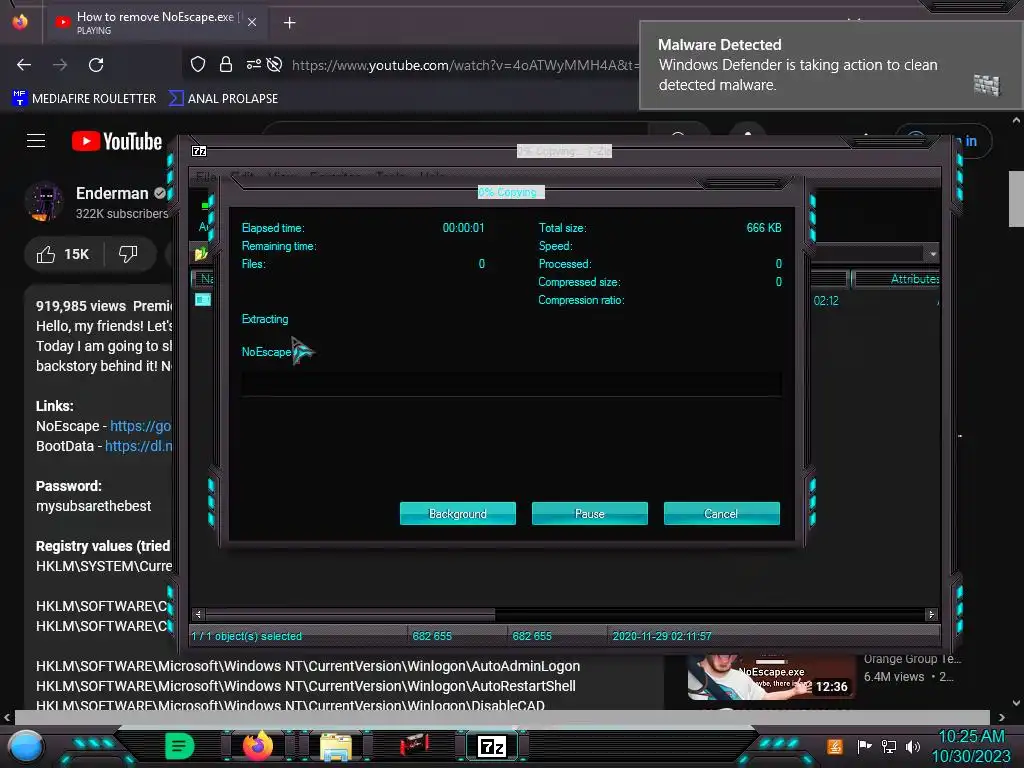
Task: Click the page scroll down arrow
Action: [x=1016, y=703]
